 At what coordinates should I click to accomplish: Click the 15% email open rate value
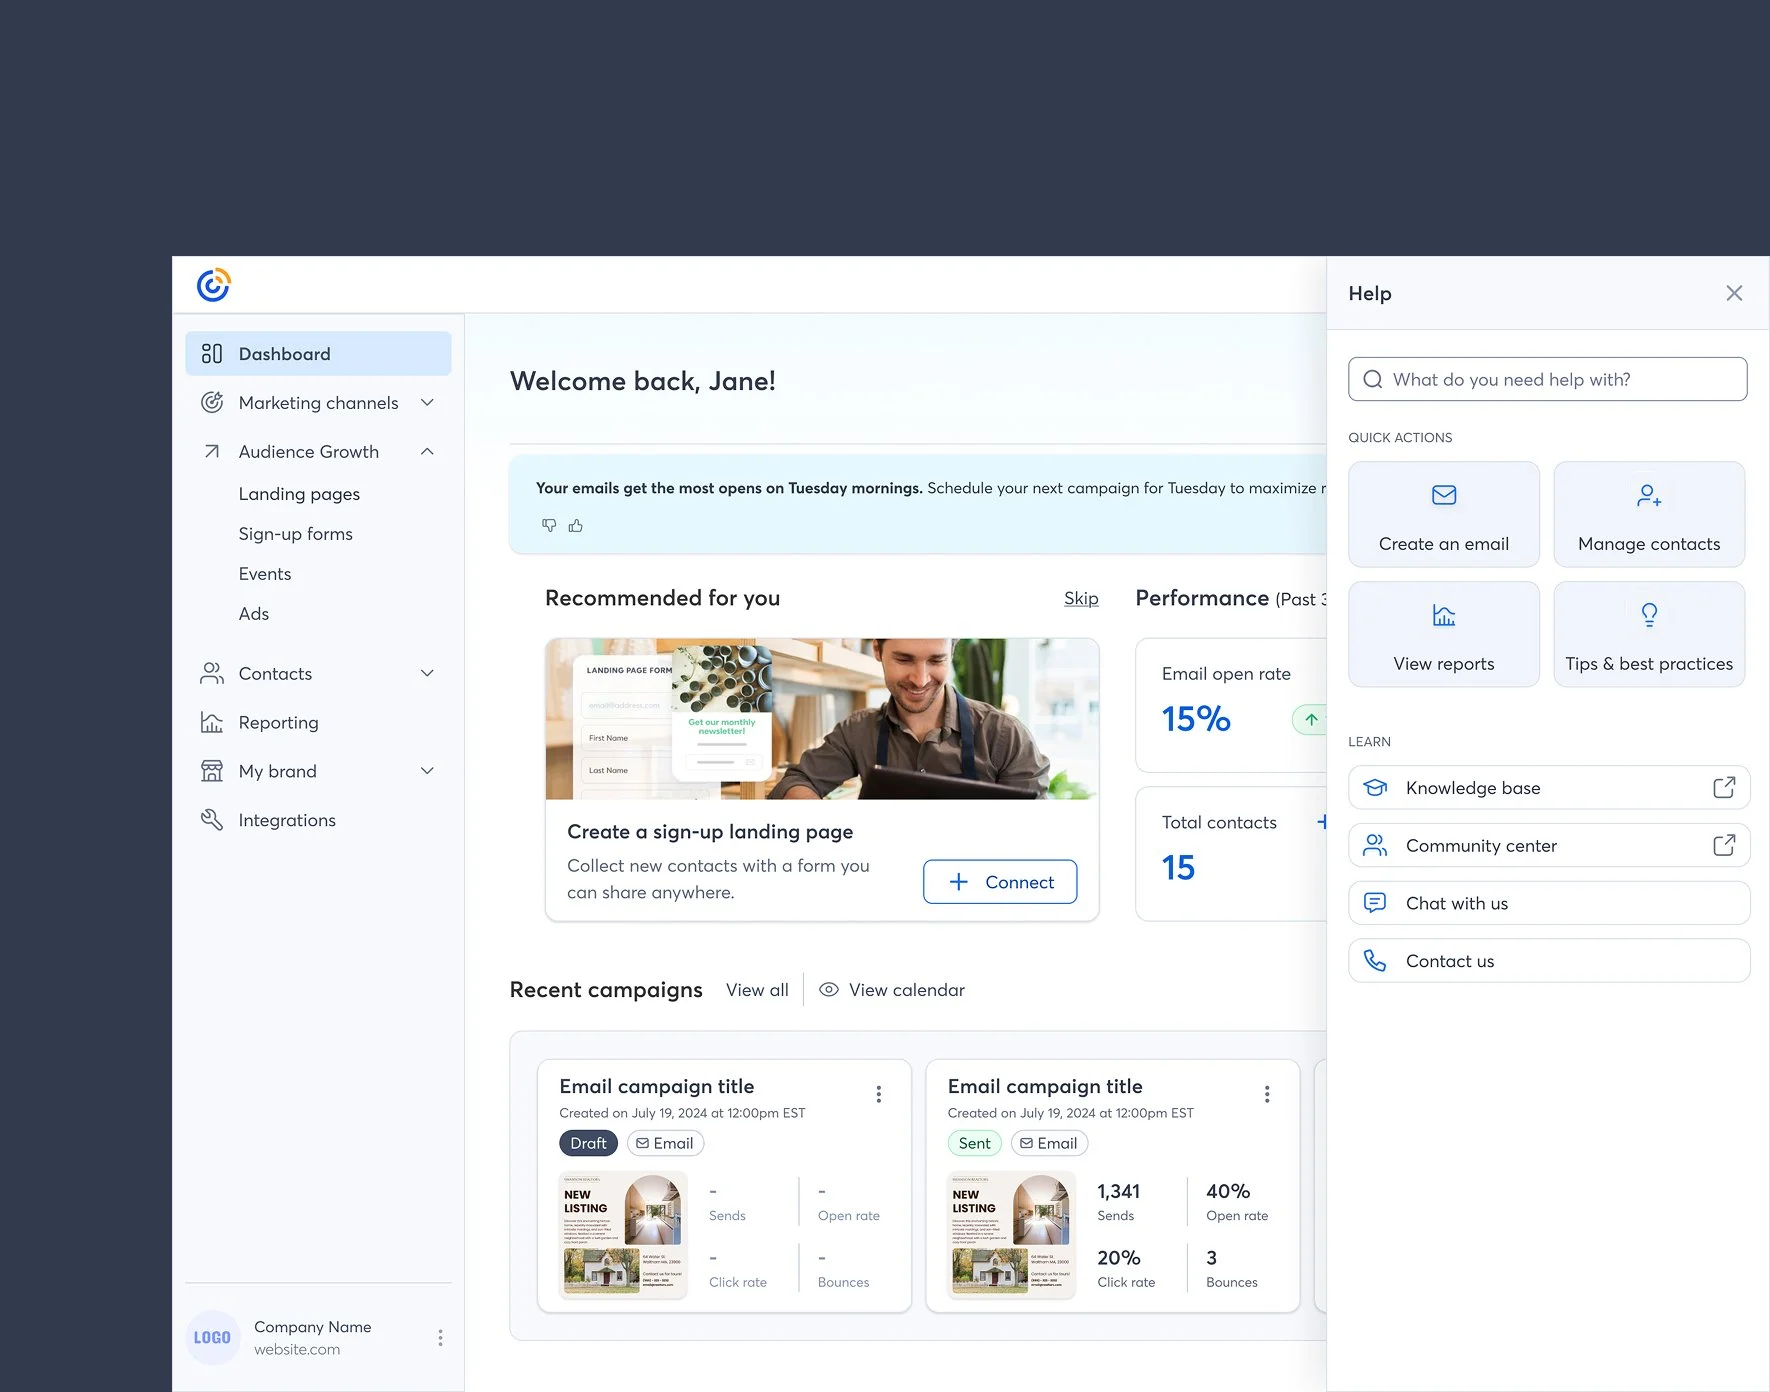tap(1196, 719)
